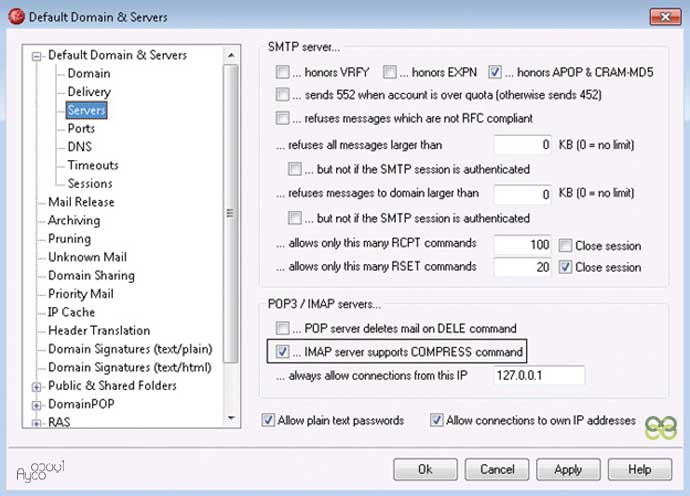
Task: Toggle IMAP server supports COMPRESS command
Action: coord(282,352)
